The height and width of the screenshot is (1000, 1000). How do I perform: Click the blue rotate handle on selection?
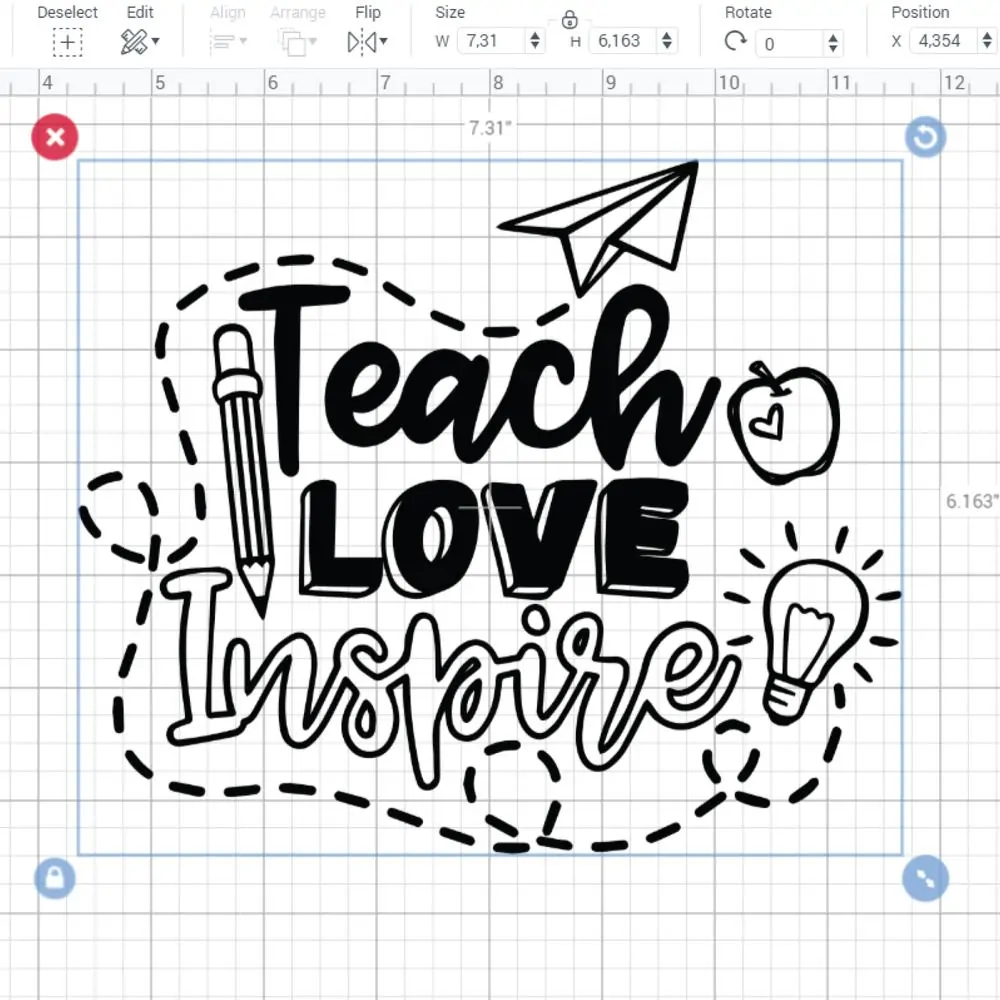point(925,136)
